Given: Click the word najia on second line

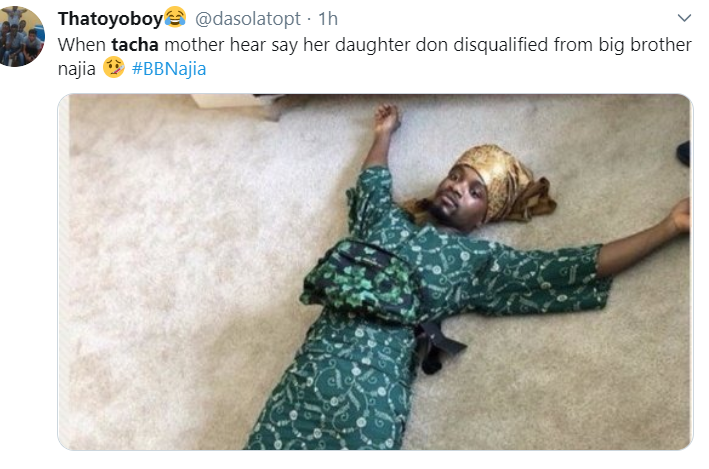Looking at the screenshot, I should pyautogui.click(x=76, y=69).
